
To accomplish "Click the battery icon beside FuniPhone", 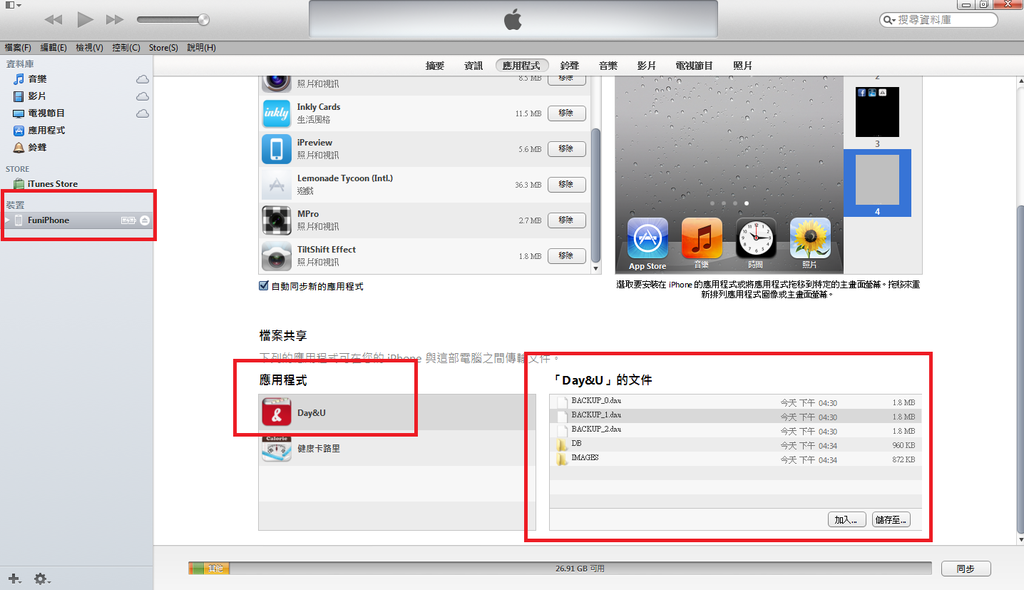I will 128,220.
